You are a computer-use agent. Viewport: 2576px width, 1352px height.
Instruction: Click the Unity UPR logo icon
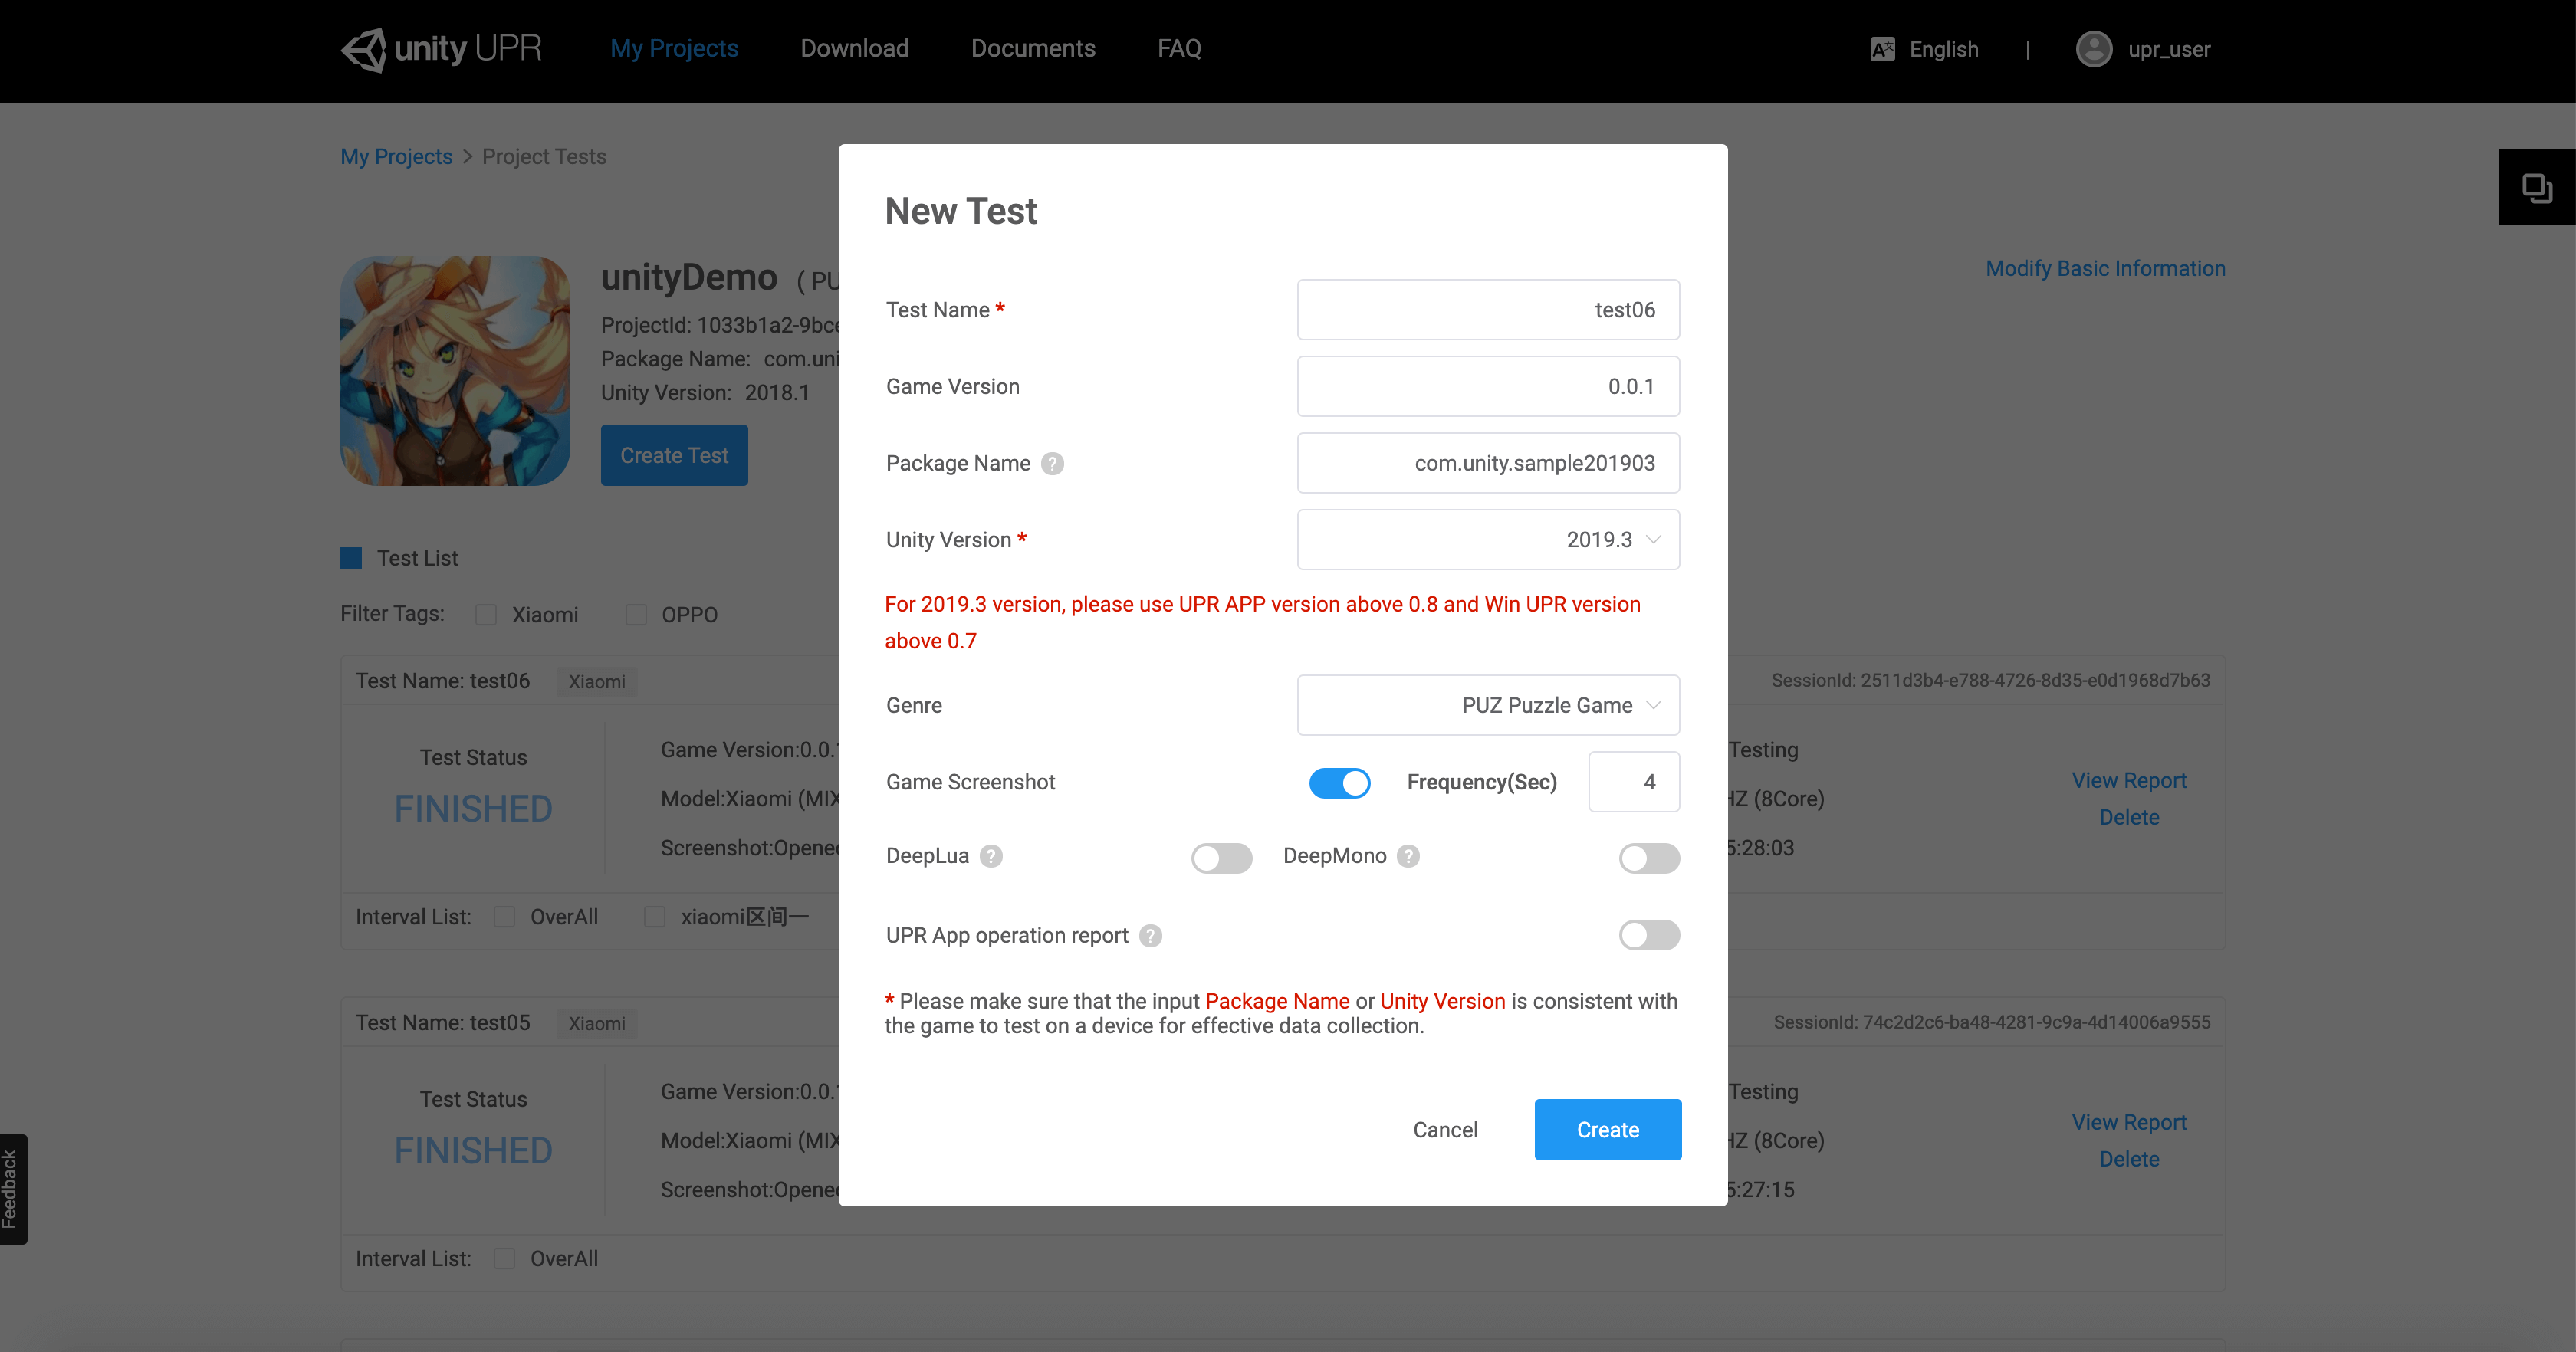point(364,50)
